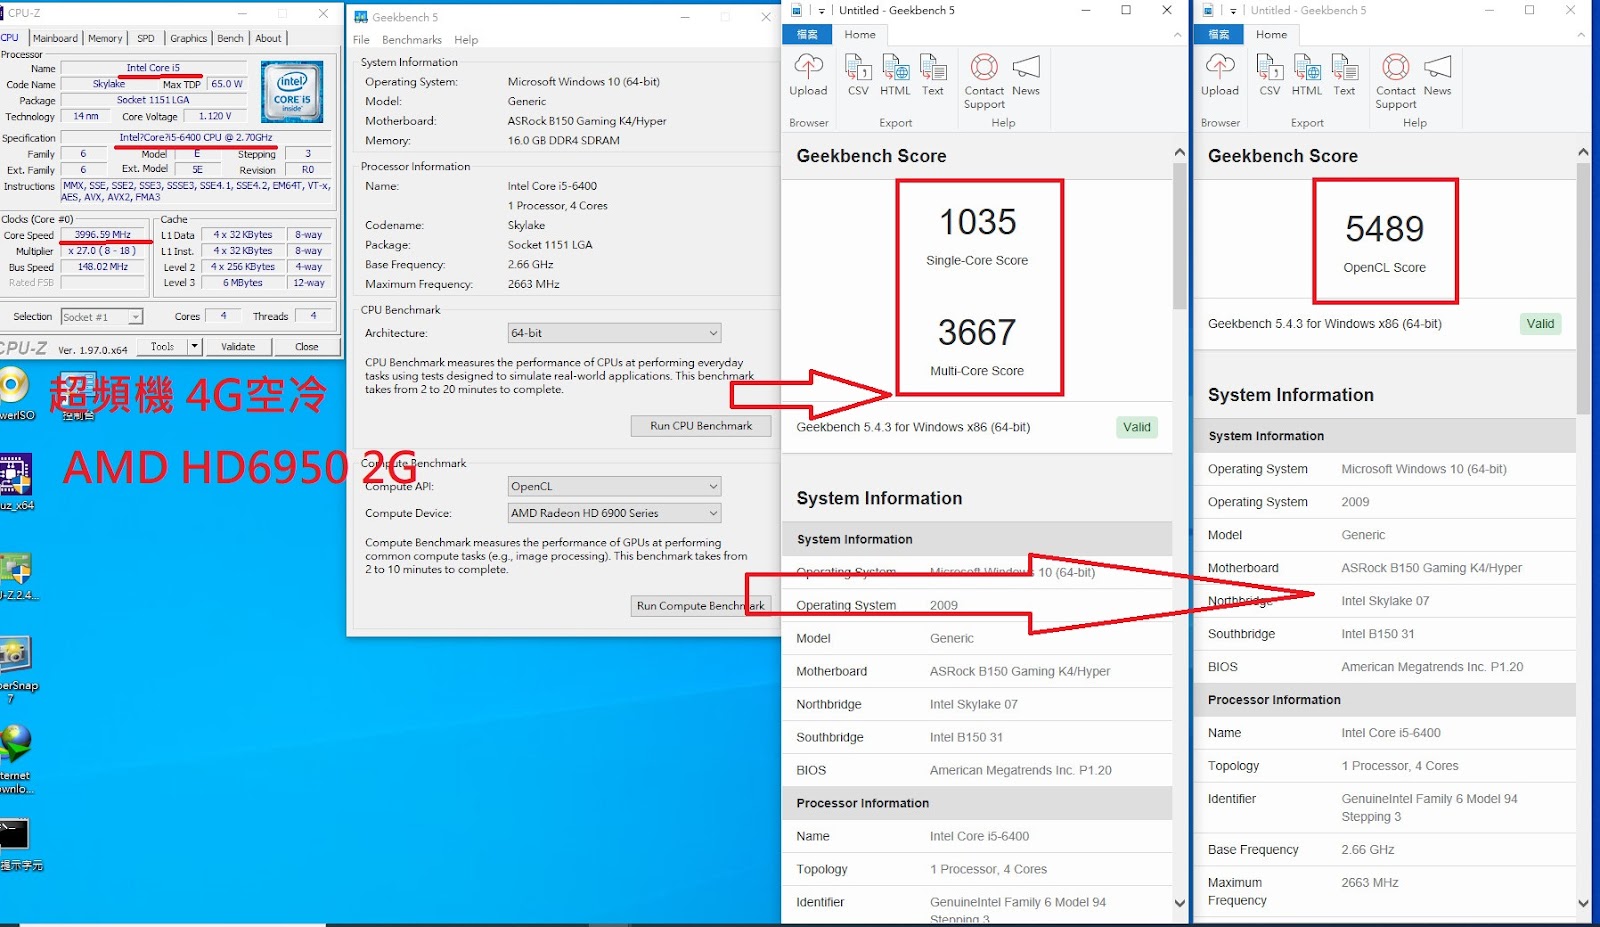1600x927 pixels.
Task: Click scroll down arrow in middle Geekbench results
Action: (1179, 903)
